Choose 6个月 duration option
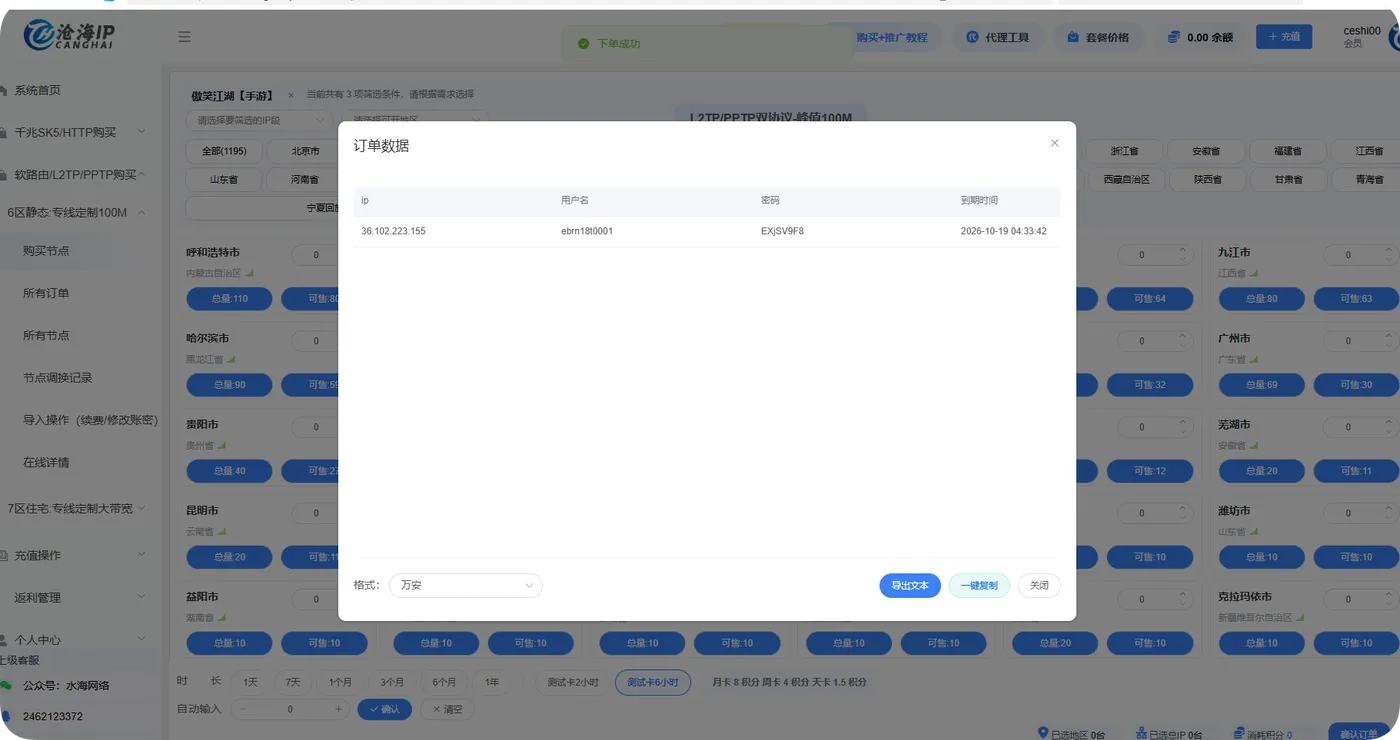1400x740 pixels. pos(444,682)
